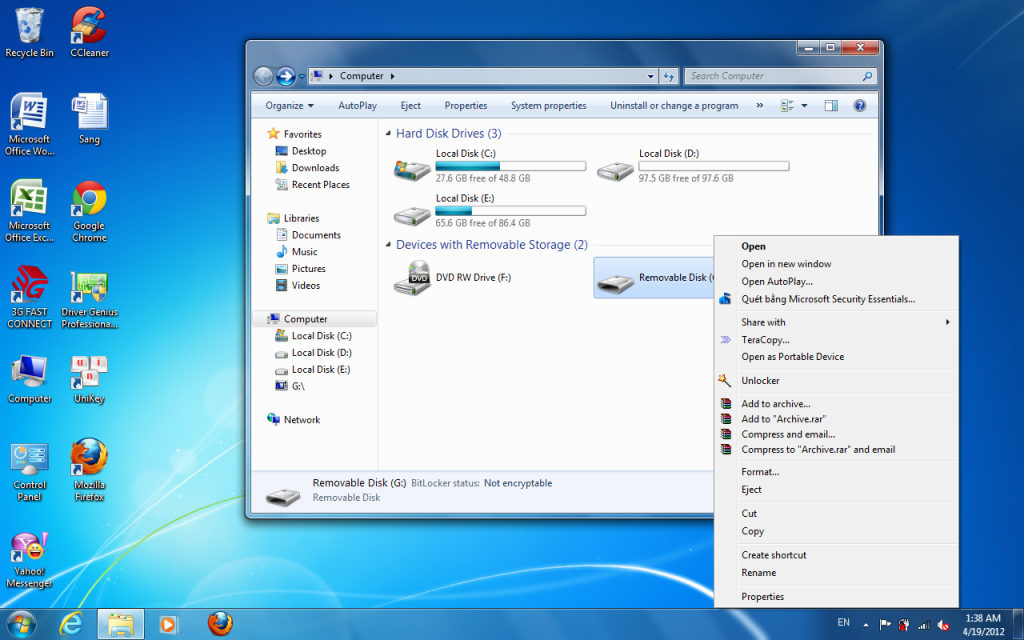Select Properties in the context menu
1024x640 pixels.
coord(762,597)
